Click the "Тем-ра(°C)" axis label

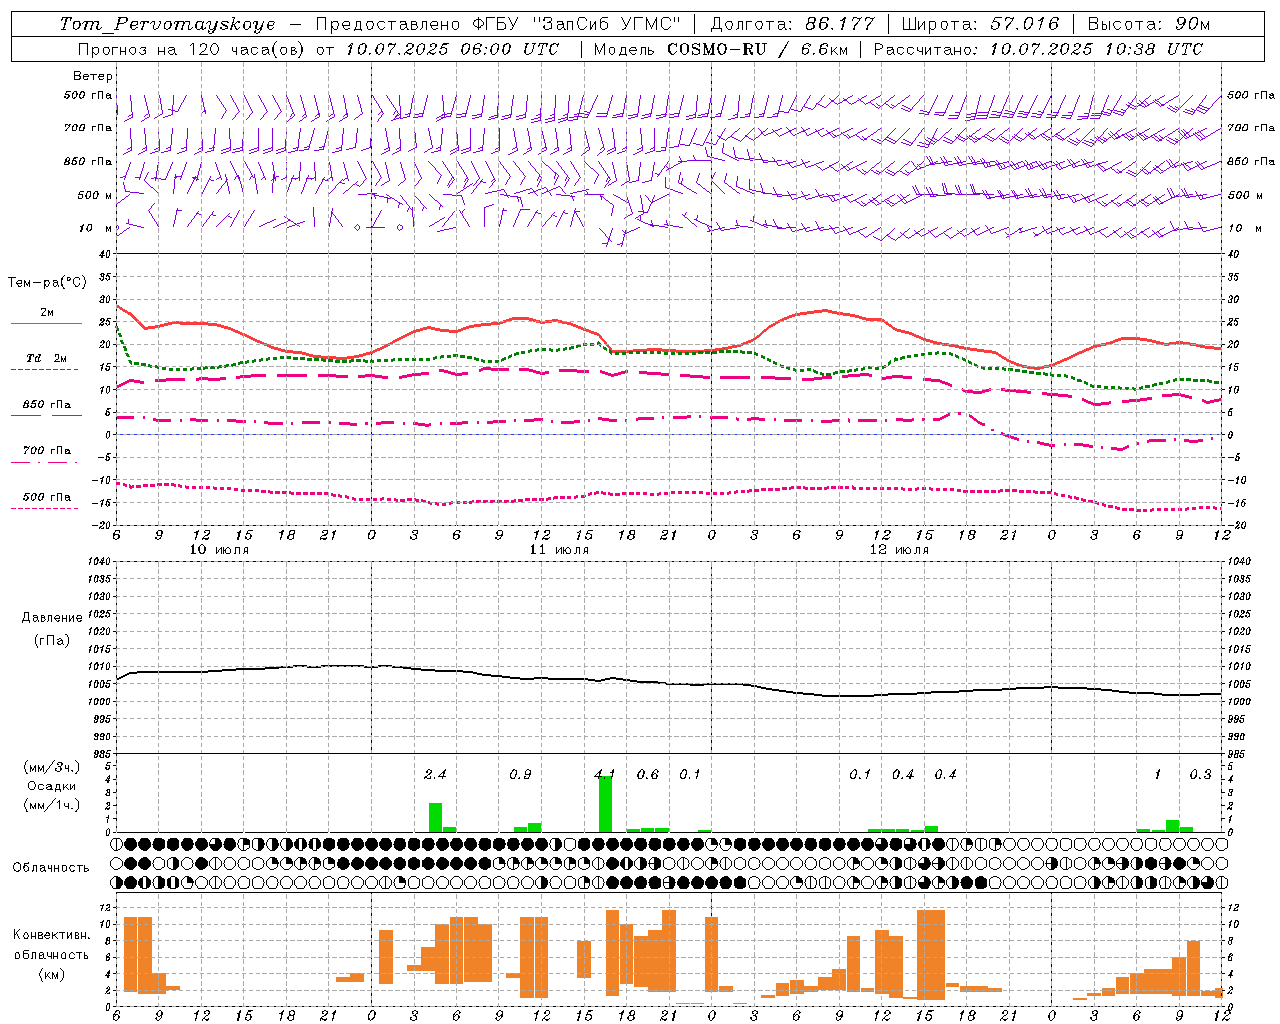(x=47, y=283)
